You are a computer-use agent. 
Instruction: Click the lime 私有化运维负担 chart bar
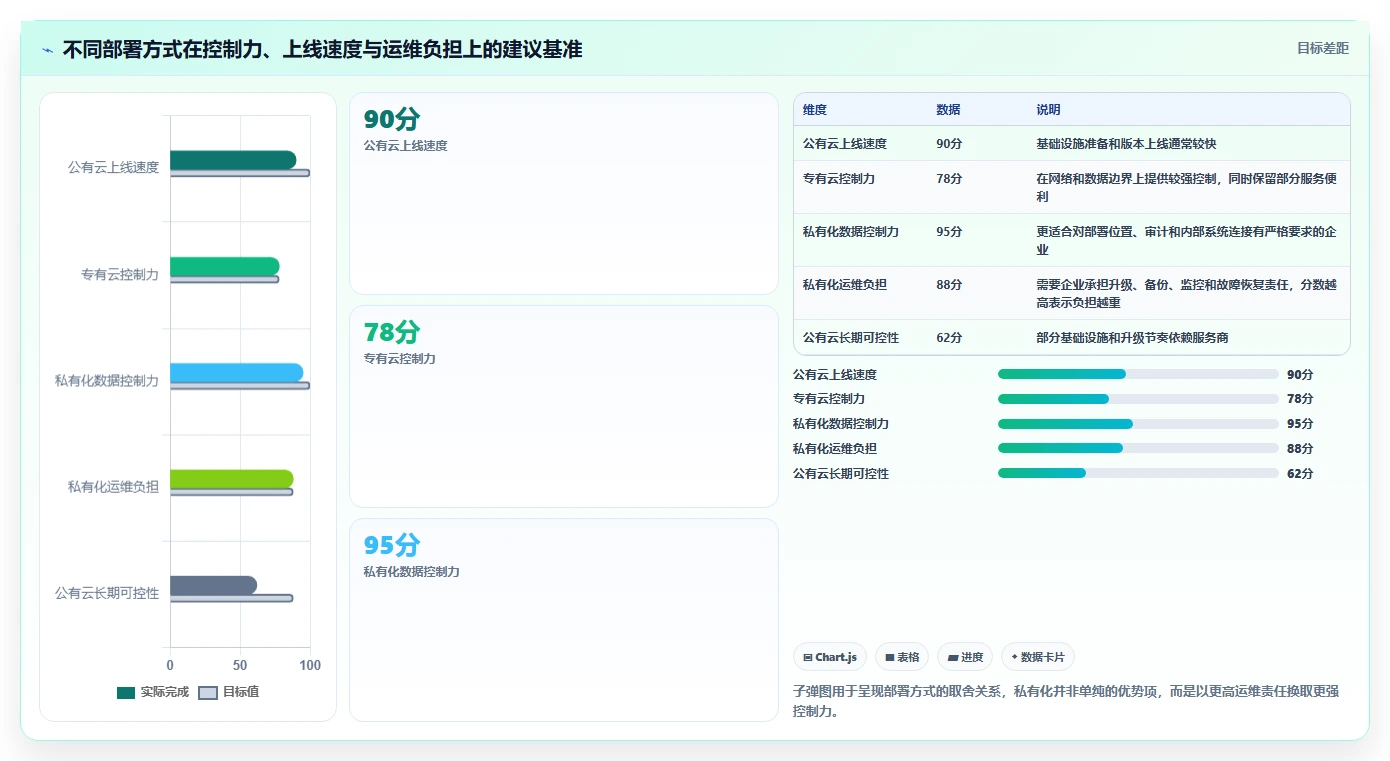232,479
